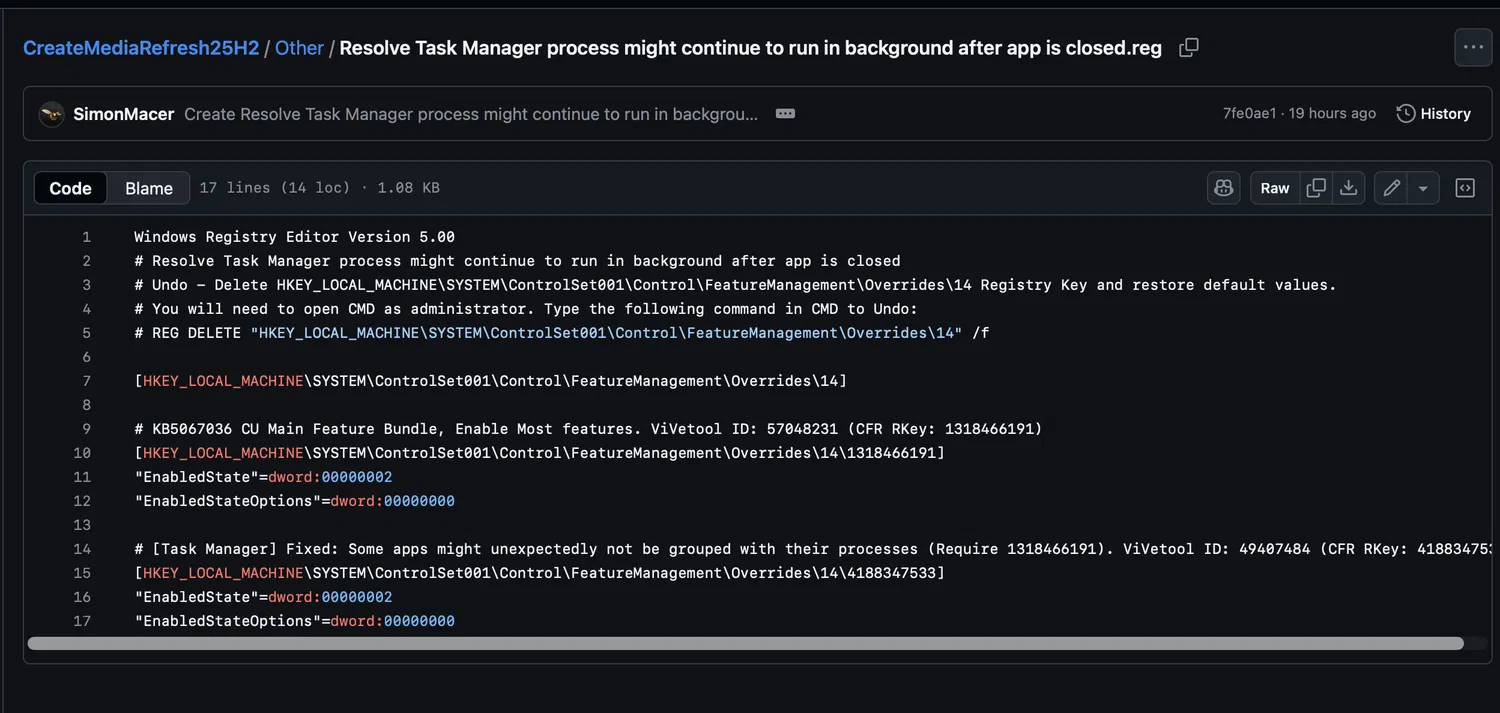The height and width of the screenshot is (713, 1500).
Task: Click the horizontal code scrollbar
Action: coord(745,643)
